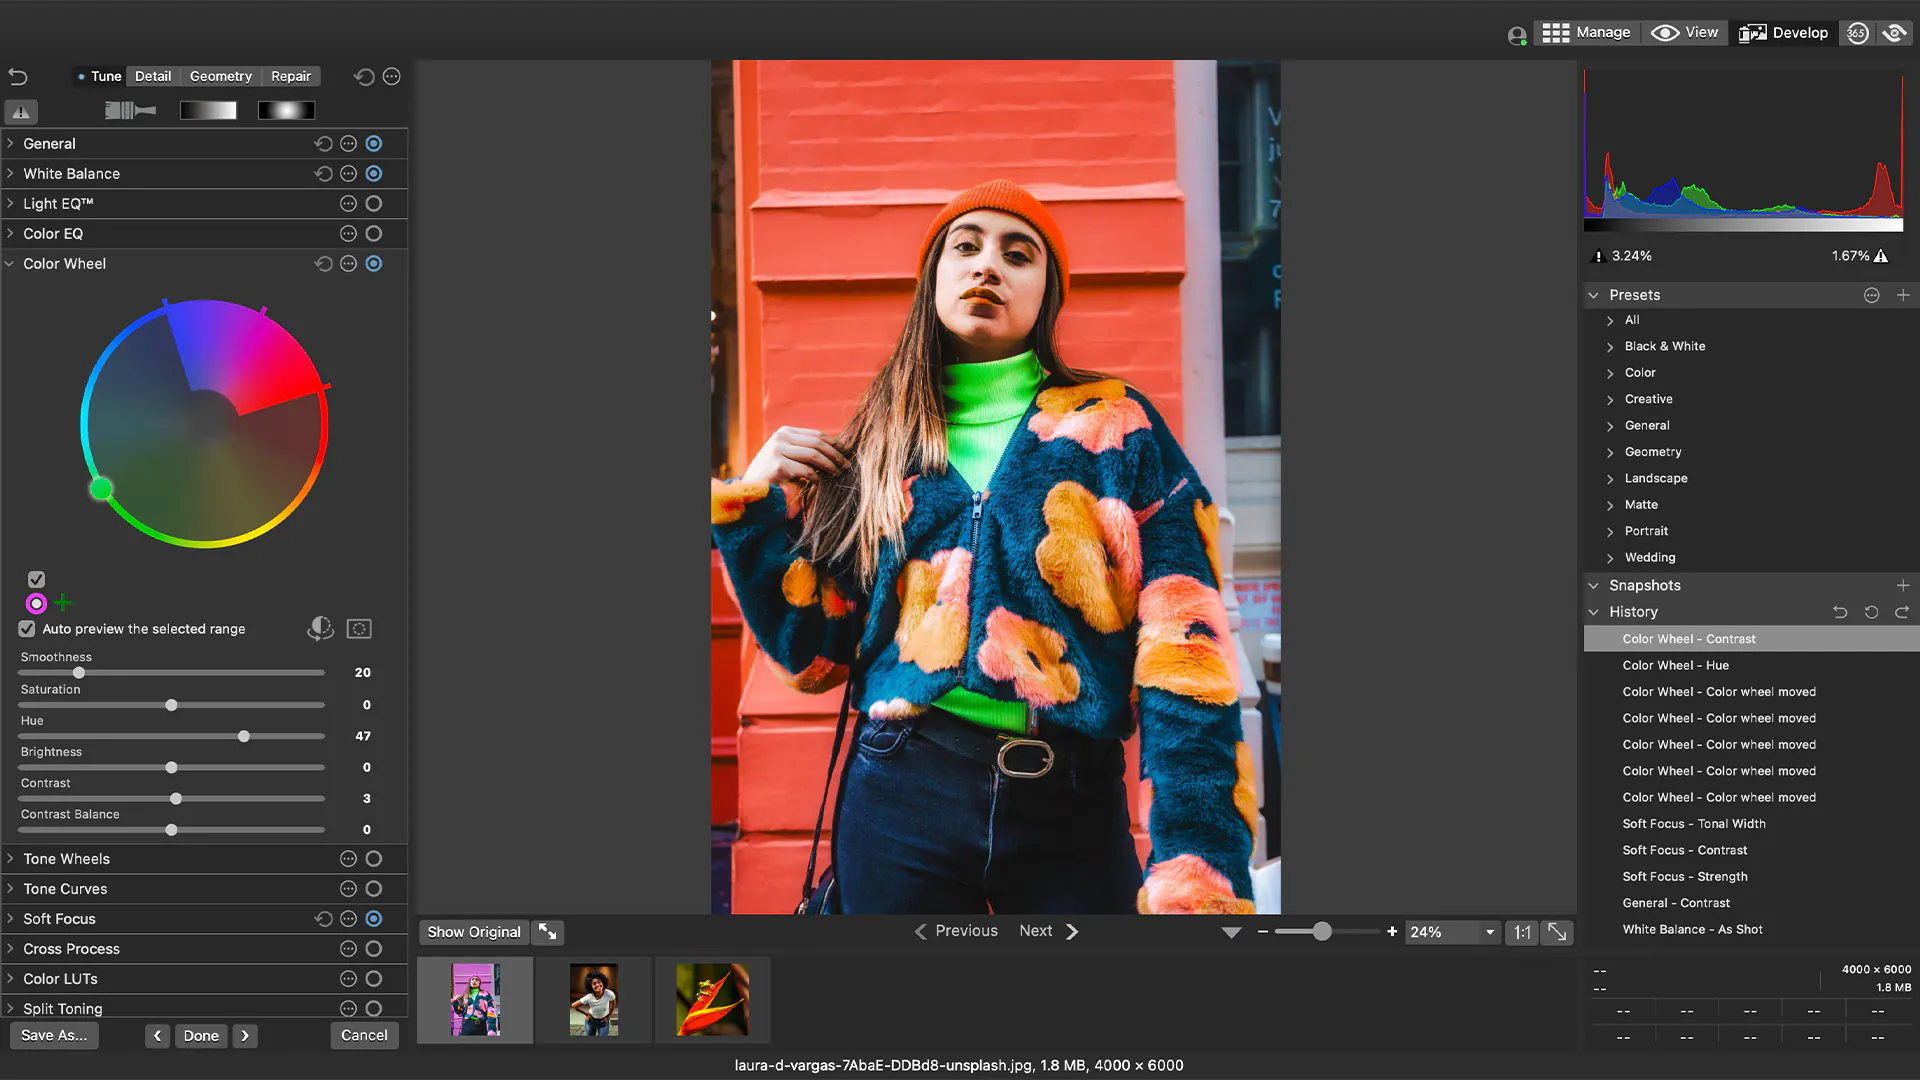Click the Show Original button

pos(473,931)
